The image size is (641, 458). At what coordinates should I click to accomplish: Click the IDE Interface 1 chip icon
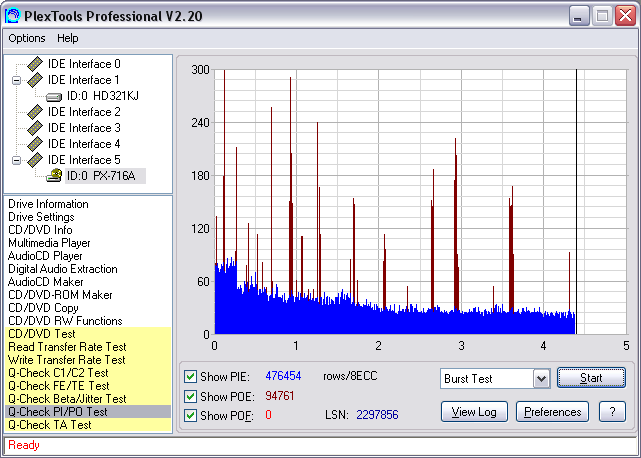[35, 80]
